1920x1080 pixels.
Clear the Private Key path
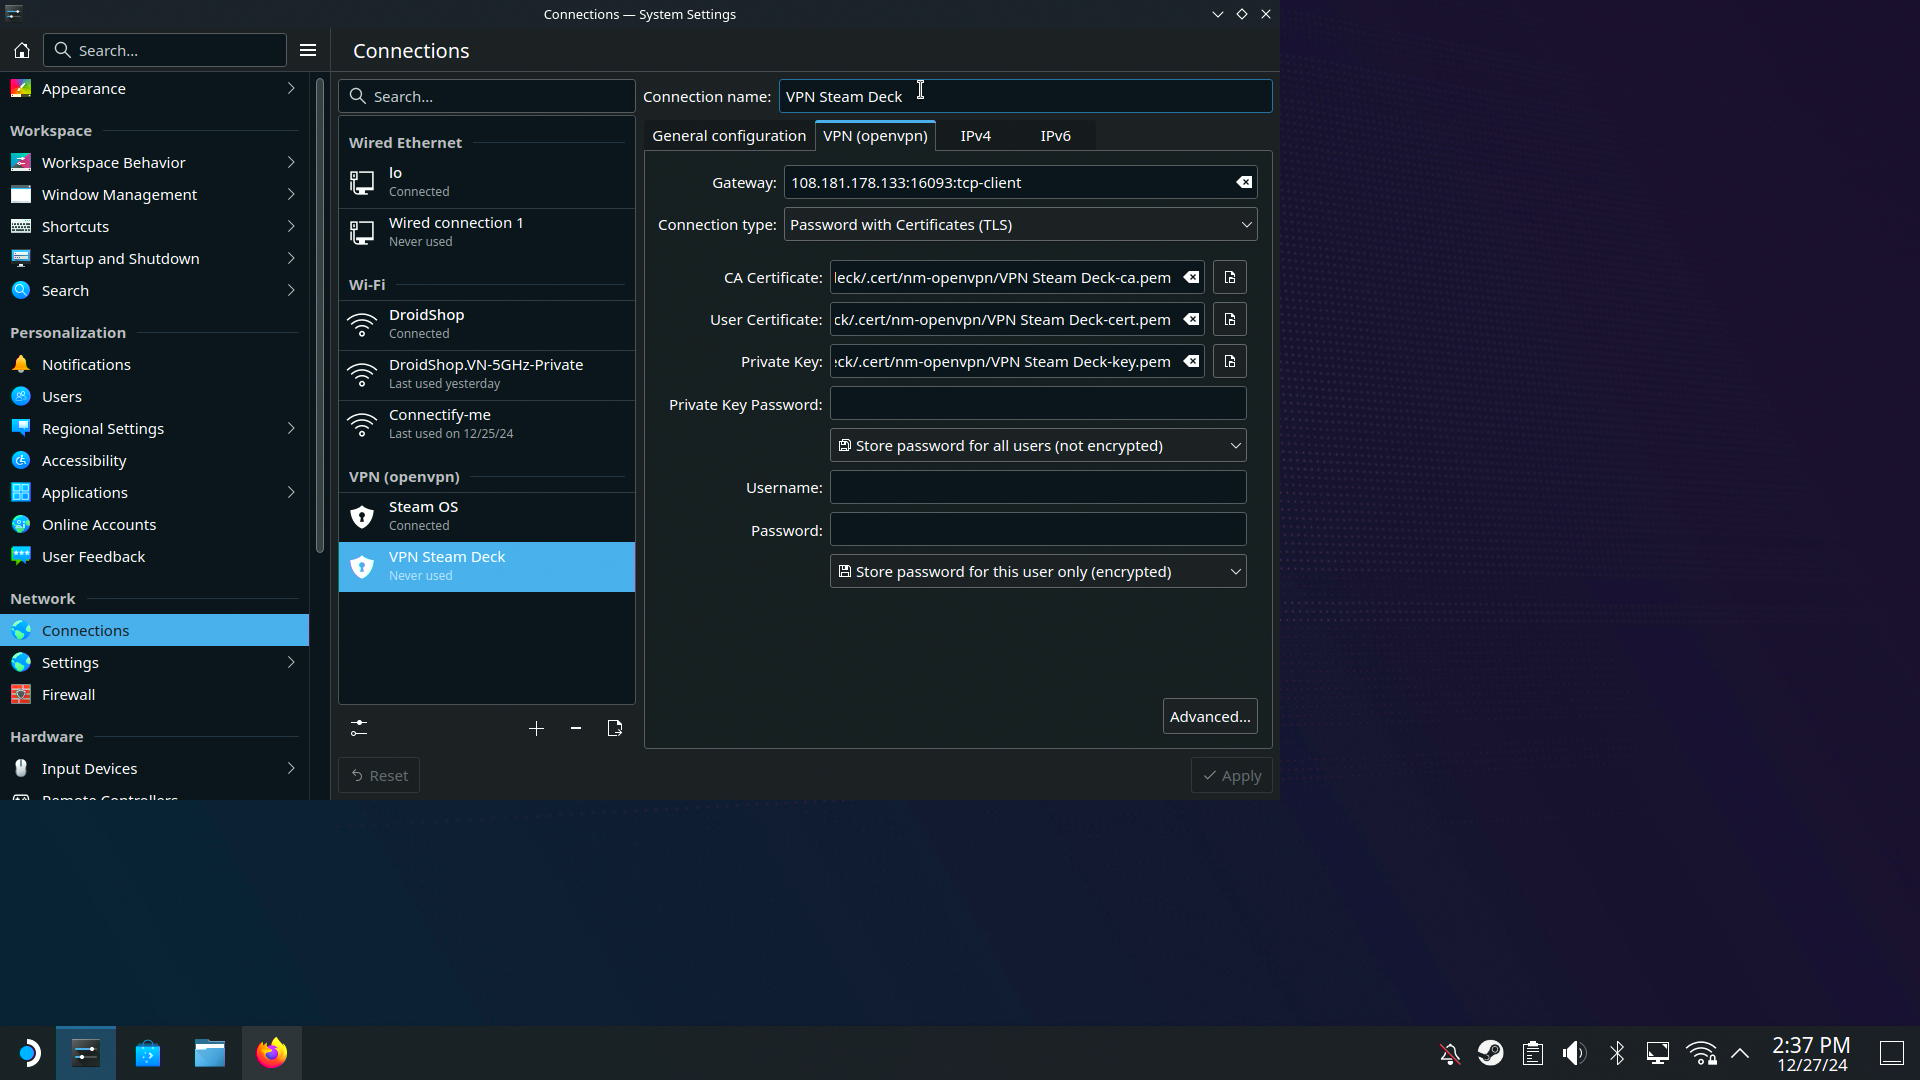1191,361
